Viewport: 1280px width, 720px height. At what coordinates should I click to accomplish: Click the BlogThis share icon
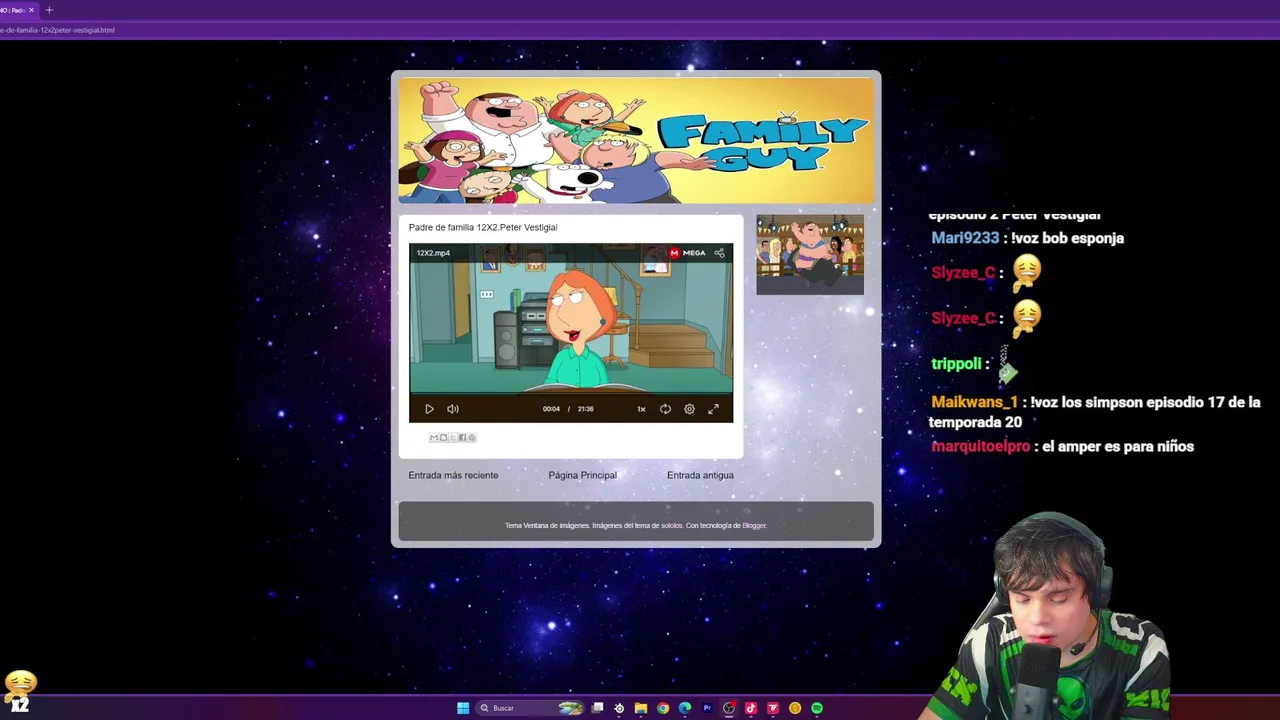click(443, 437)
